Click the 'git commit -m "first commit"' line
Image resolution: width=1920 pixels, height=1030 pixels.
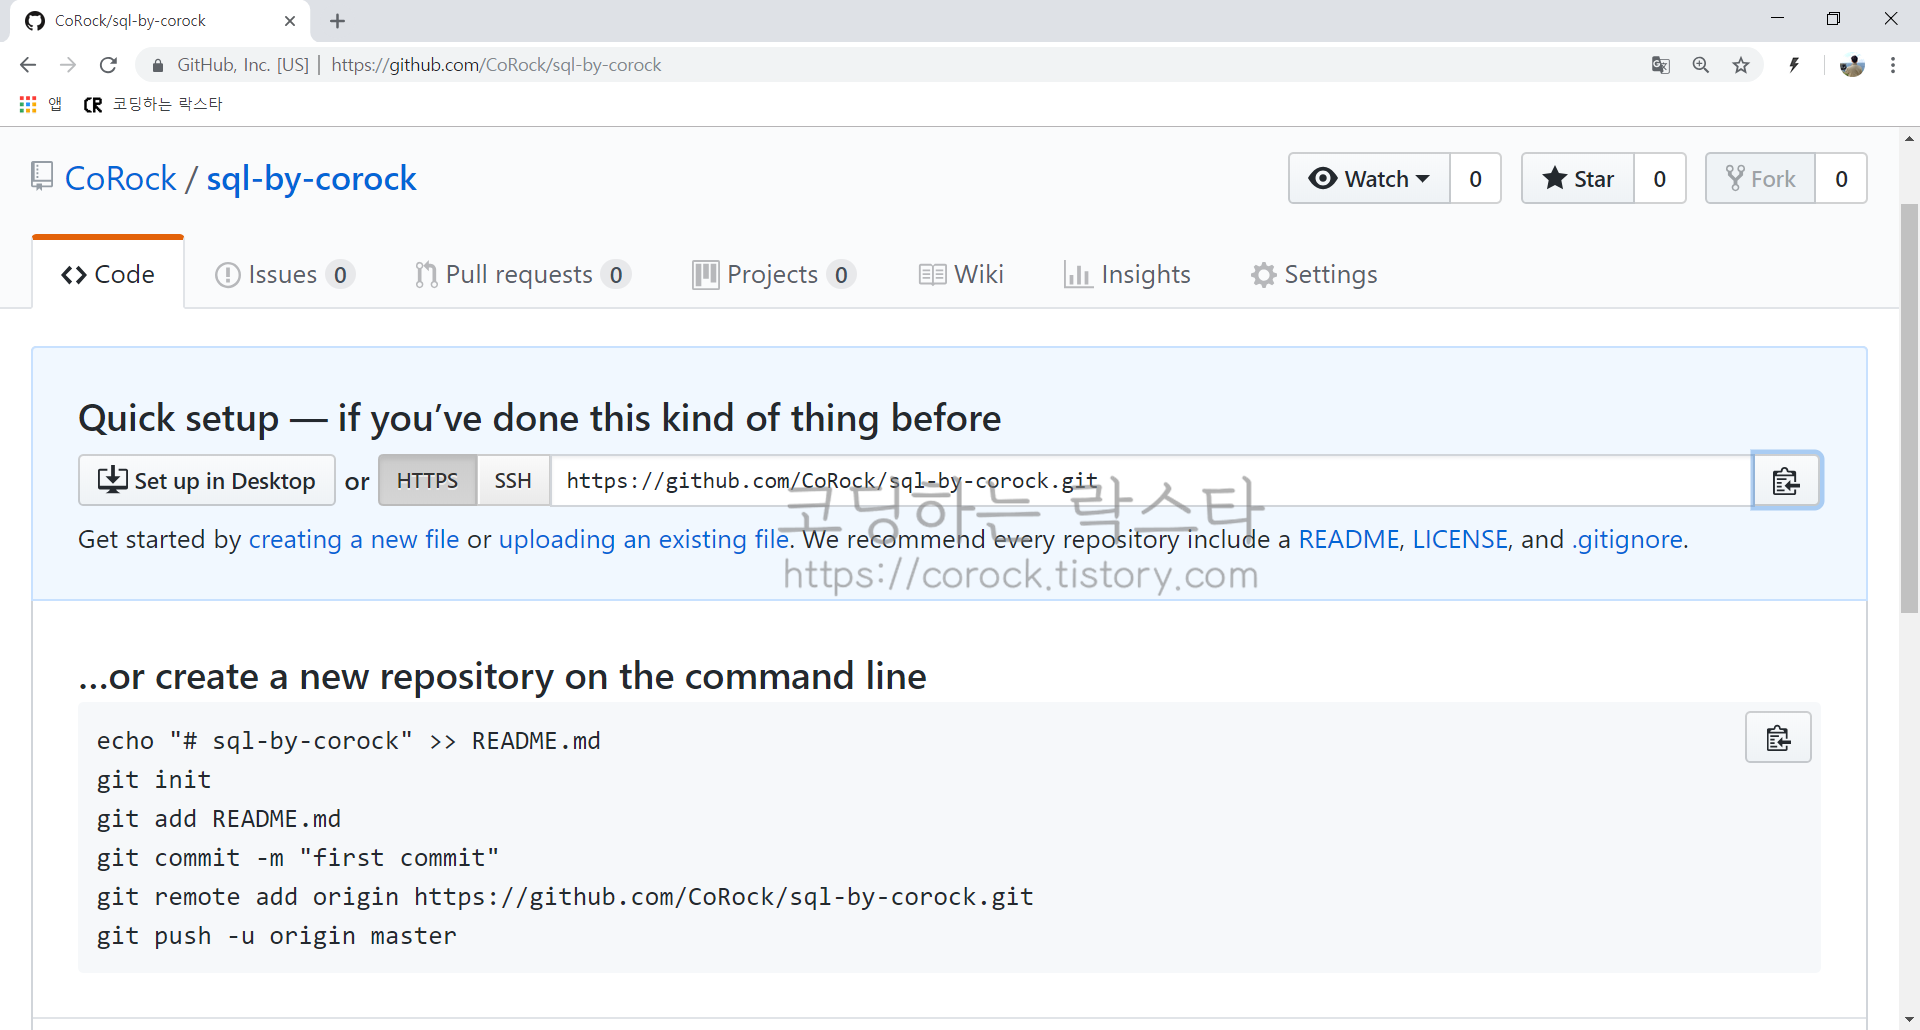pos(298,858)
